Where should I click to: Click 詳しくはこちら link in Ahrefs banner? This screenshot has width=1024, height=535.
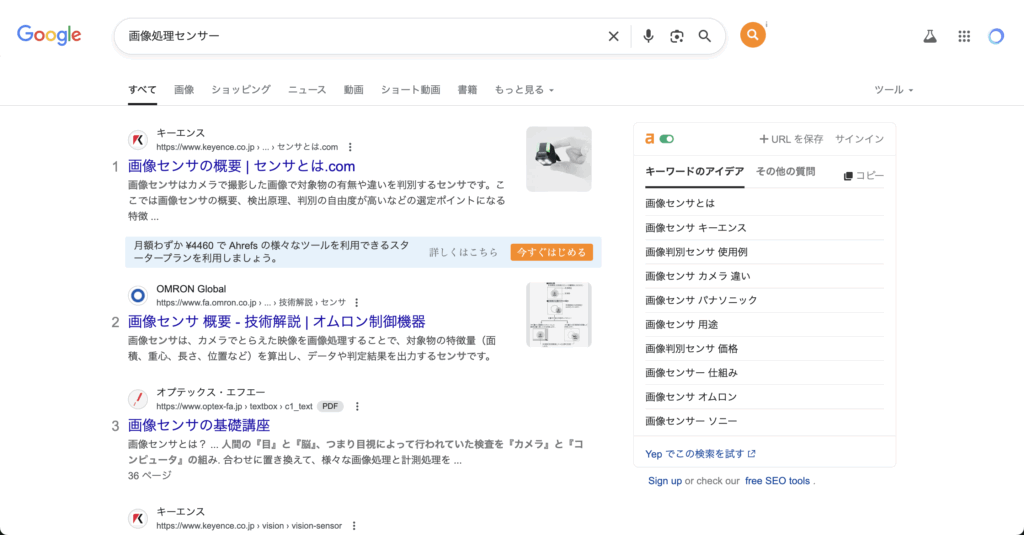pos(464,252)
